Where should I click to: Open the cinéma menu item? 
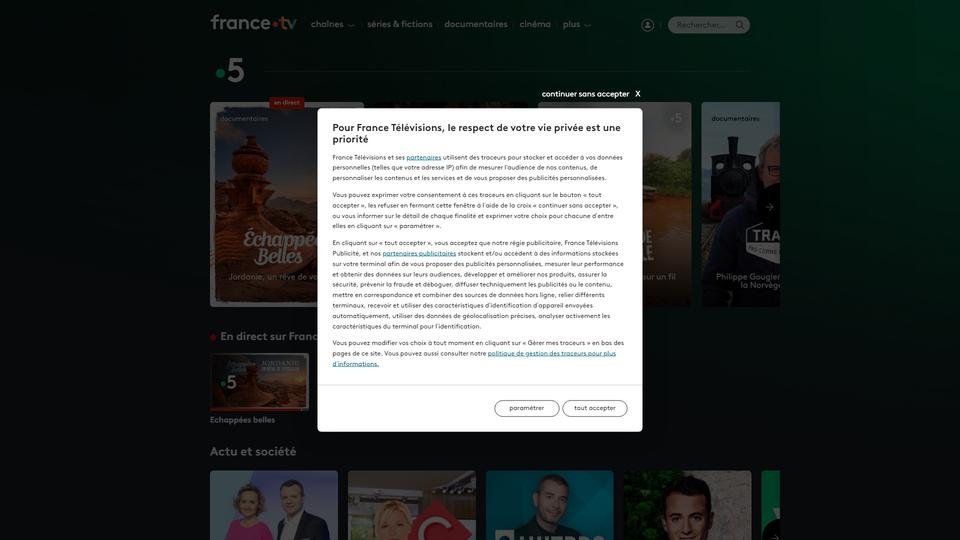(x=535, y=24)
